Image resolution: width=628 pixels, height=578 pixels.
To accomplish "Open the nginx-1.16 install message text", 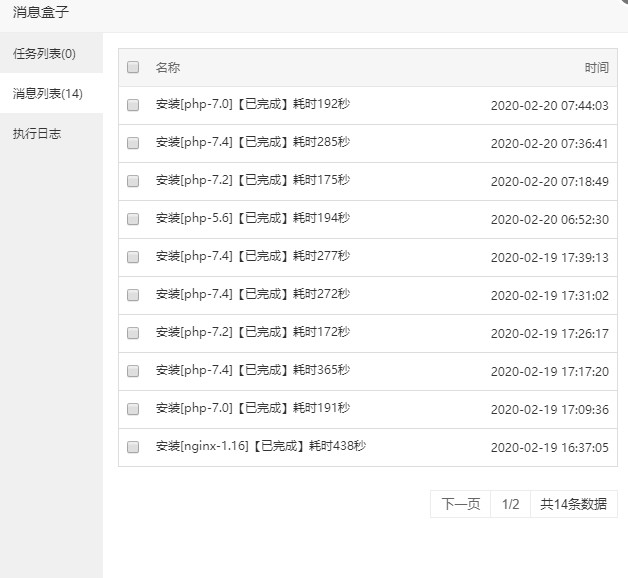I will click(x=260, y=446).
